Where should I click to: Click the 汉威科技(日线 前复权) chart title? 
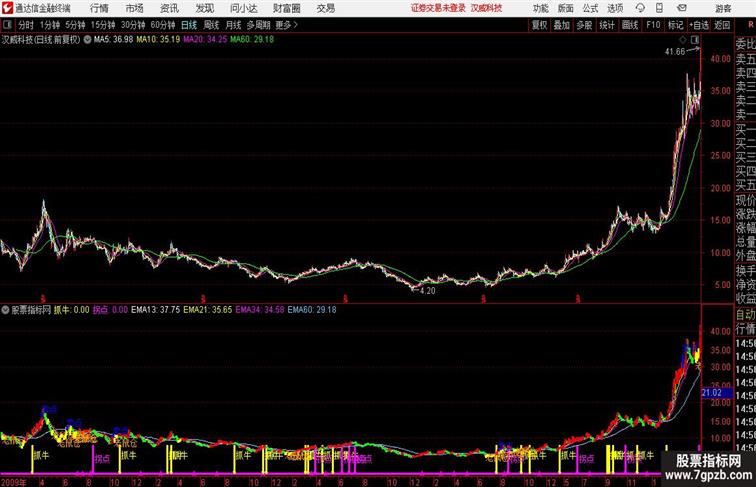(x=41, y=40)
